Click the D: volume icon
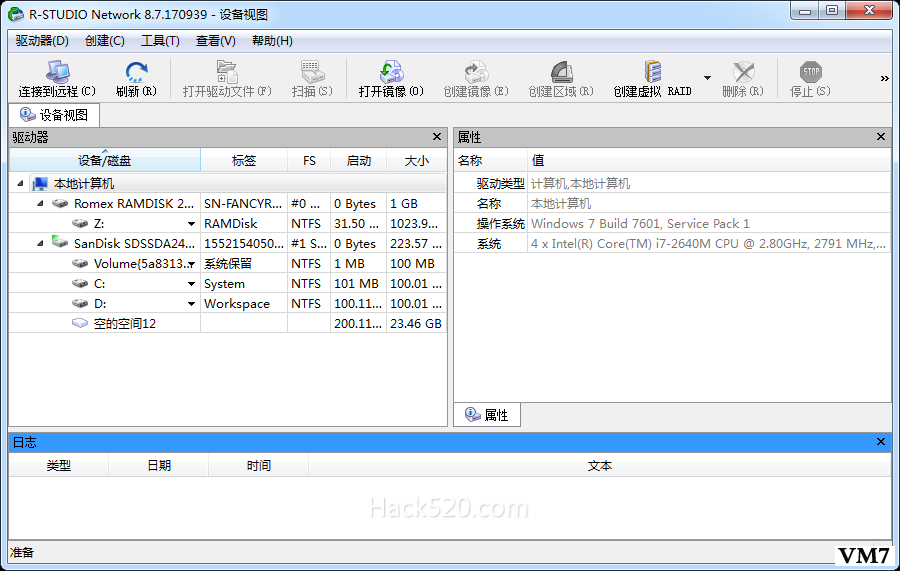Image resolution: width=900 pixels, height=571 pixels. coord(80,304)
